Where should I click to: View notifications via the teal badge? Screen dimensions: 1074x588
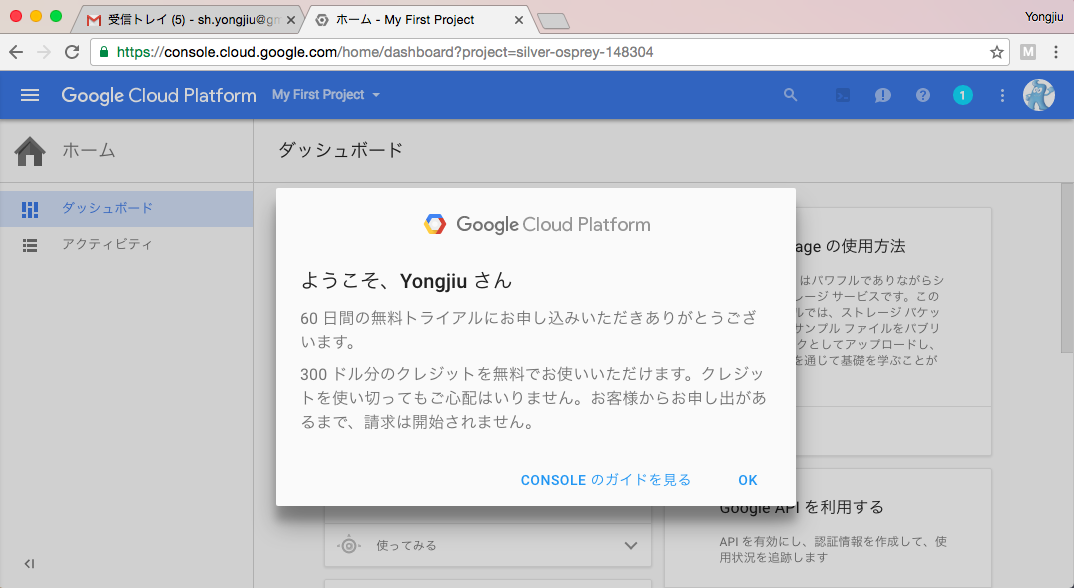pos(962,95)
